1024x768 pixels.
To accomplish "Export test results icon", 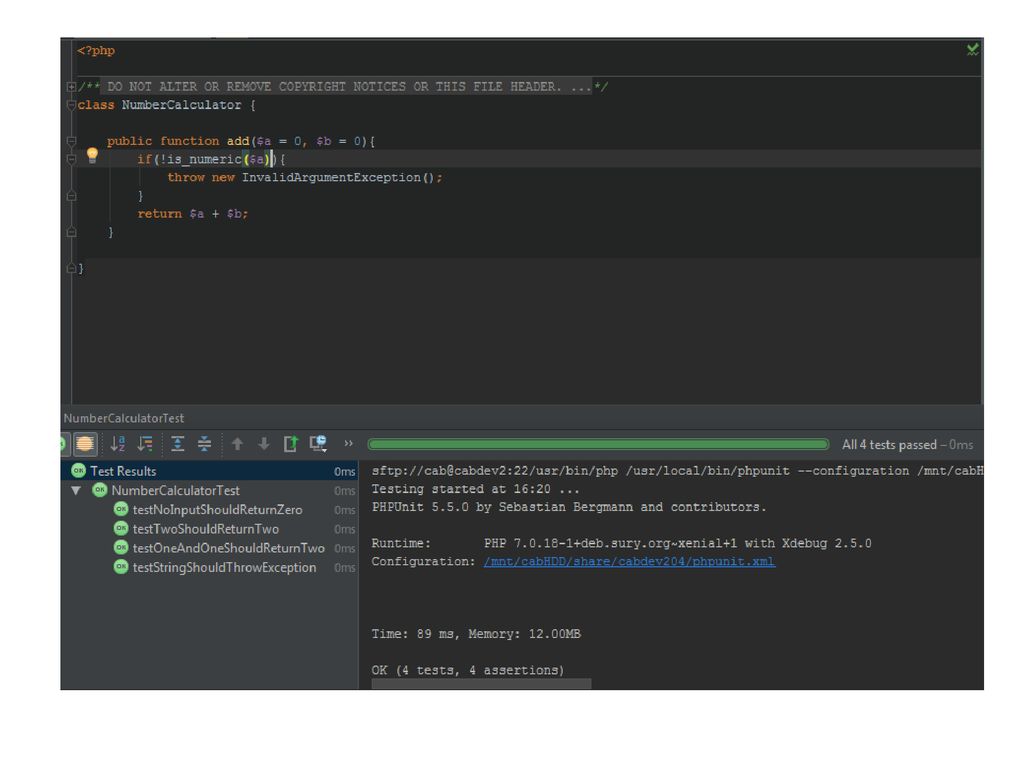I will tap(291, 444).
